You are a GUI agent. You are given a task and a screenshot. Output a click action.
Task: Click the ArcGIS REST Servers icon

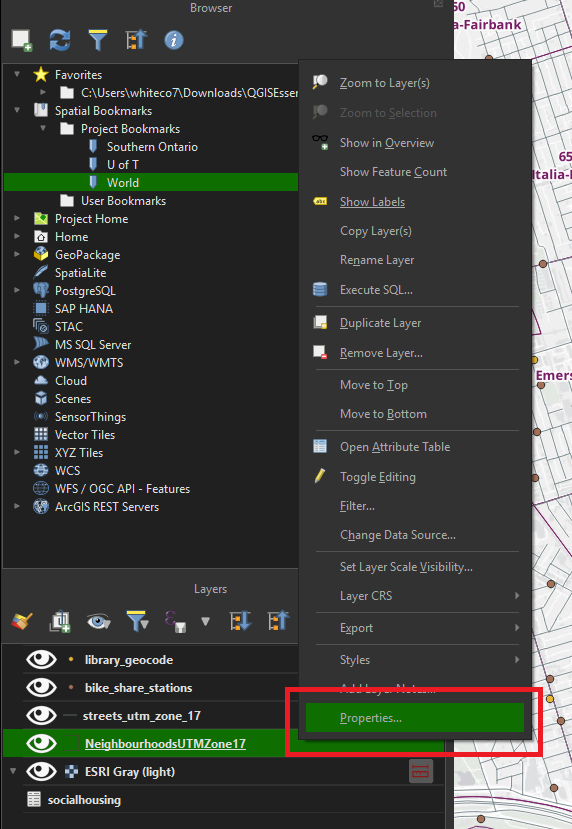(x=41, y=506)
